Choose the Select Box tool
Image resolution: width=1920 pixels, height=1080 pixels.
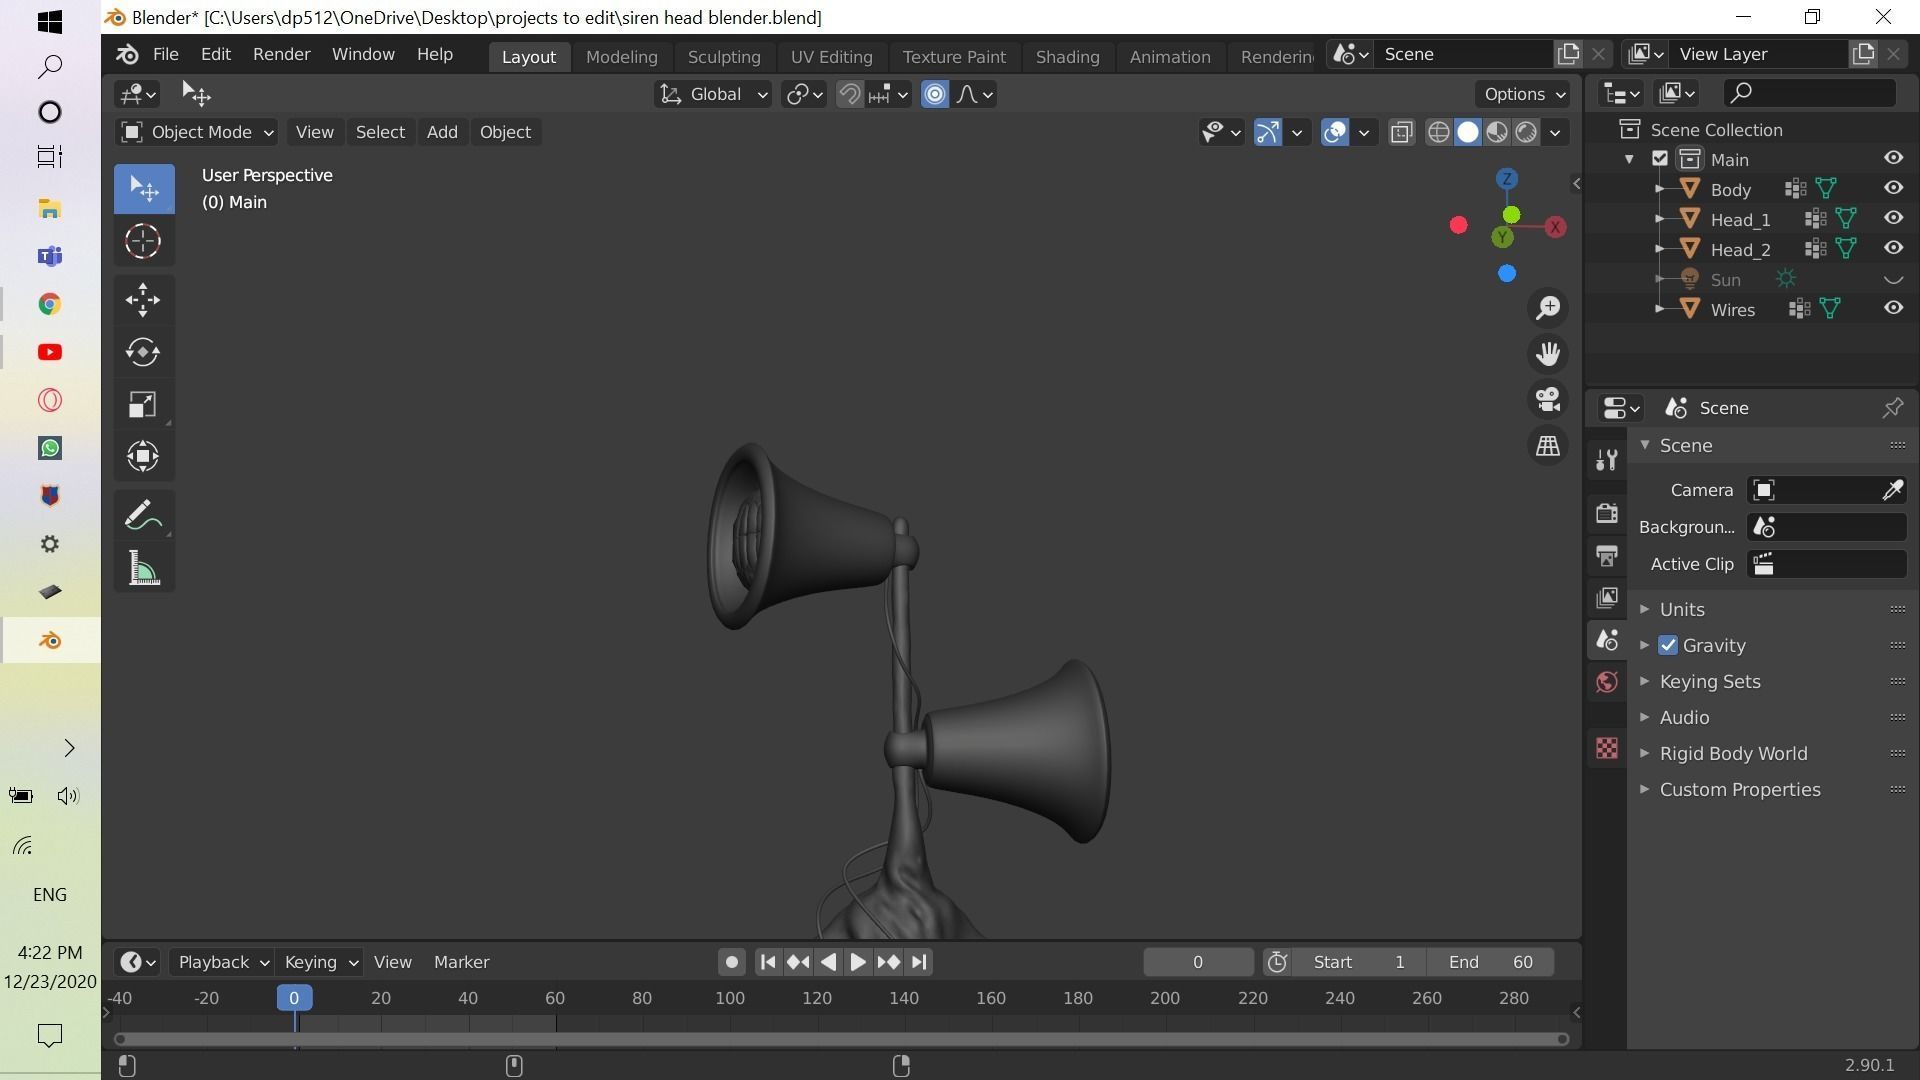(x=143, y=189)
